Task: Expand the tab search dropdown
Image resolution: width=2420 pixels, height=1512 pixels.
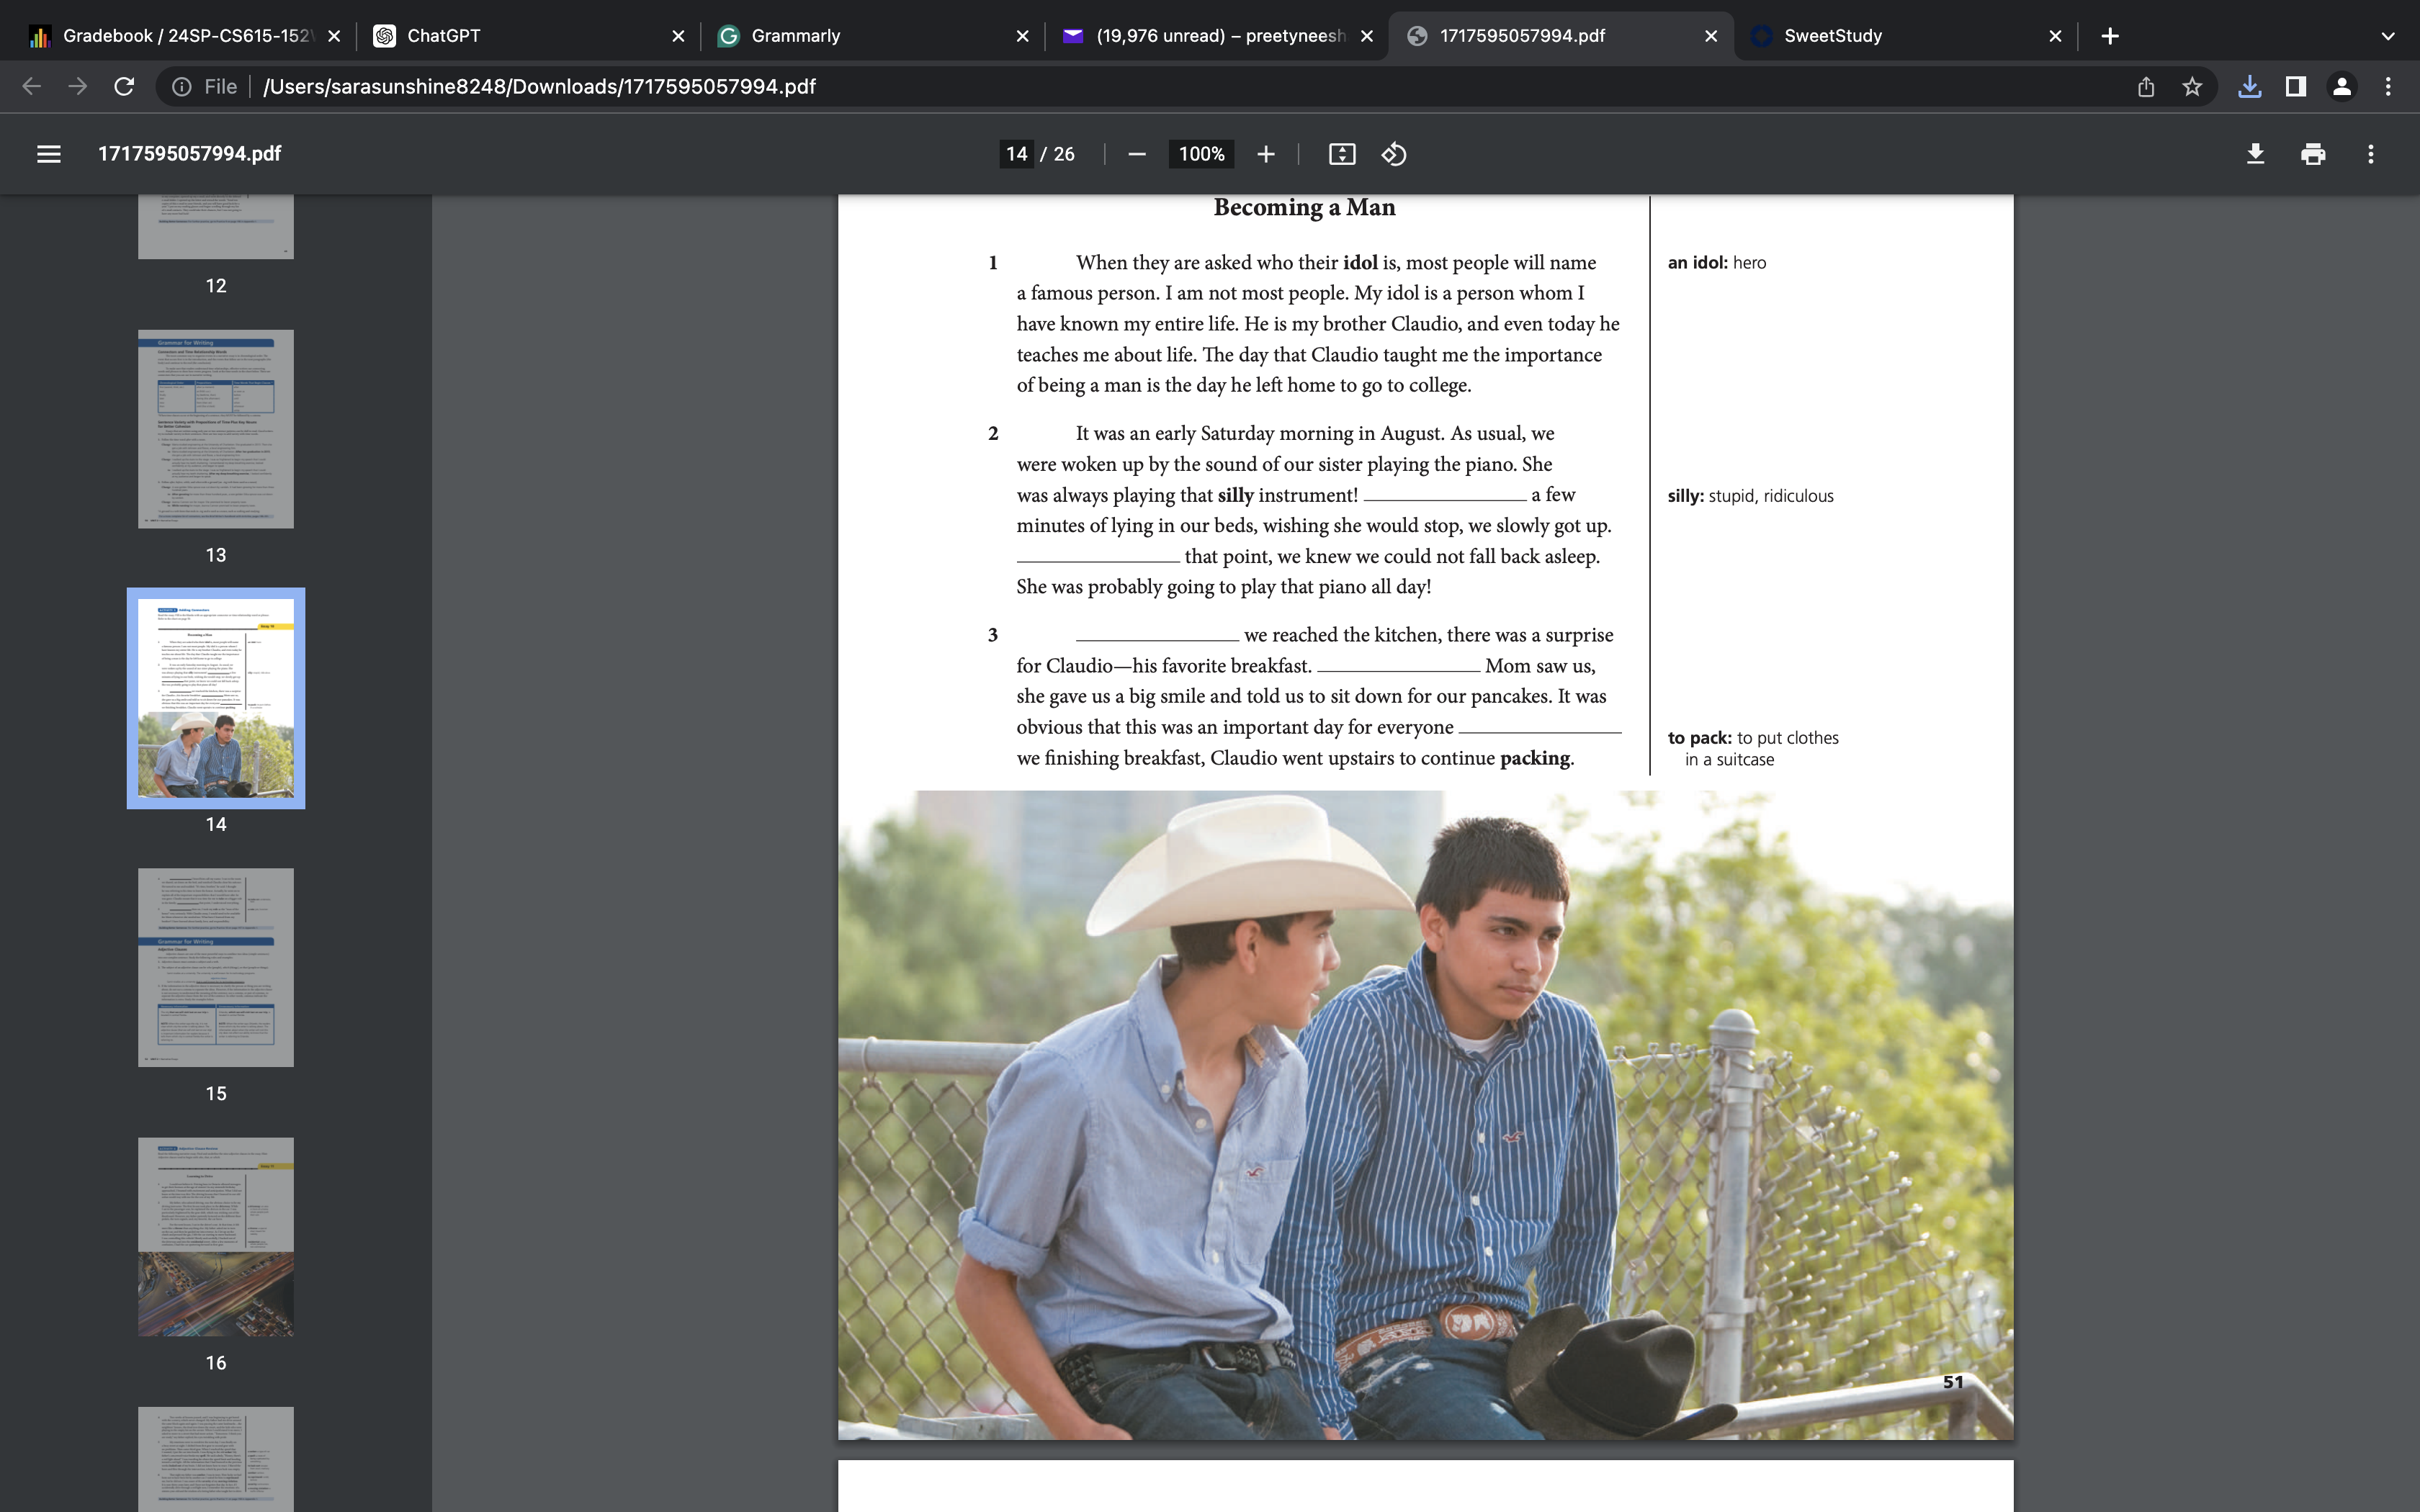Action: 2388,36
